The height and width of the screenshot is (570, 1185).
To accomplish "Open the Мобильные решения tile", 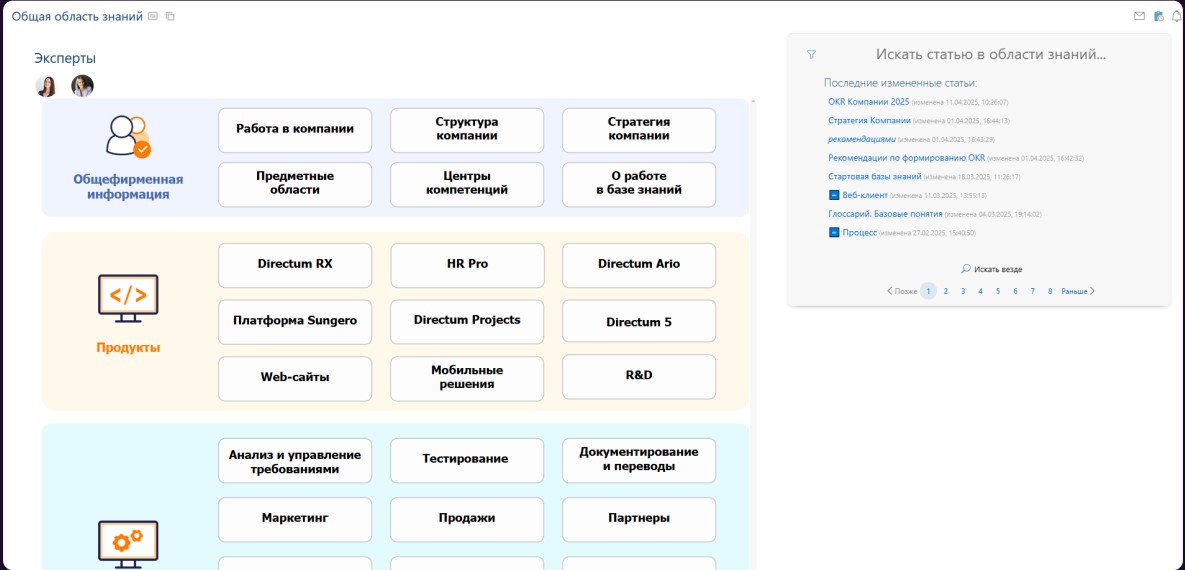I will click(466, 378).
